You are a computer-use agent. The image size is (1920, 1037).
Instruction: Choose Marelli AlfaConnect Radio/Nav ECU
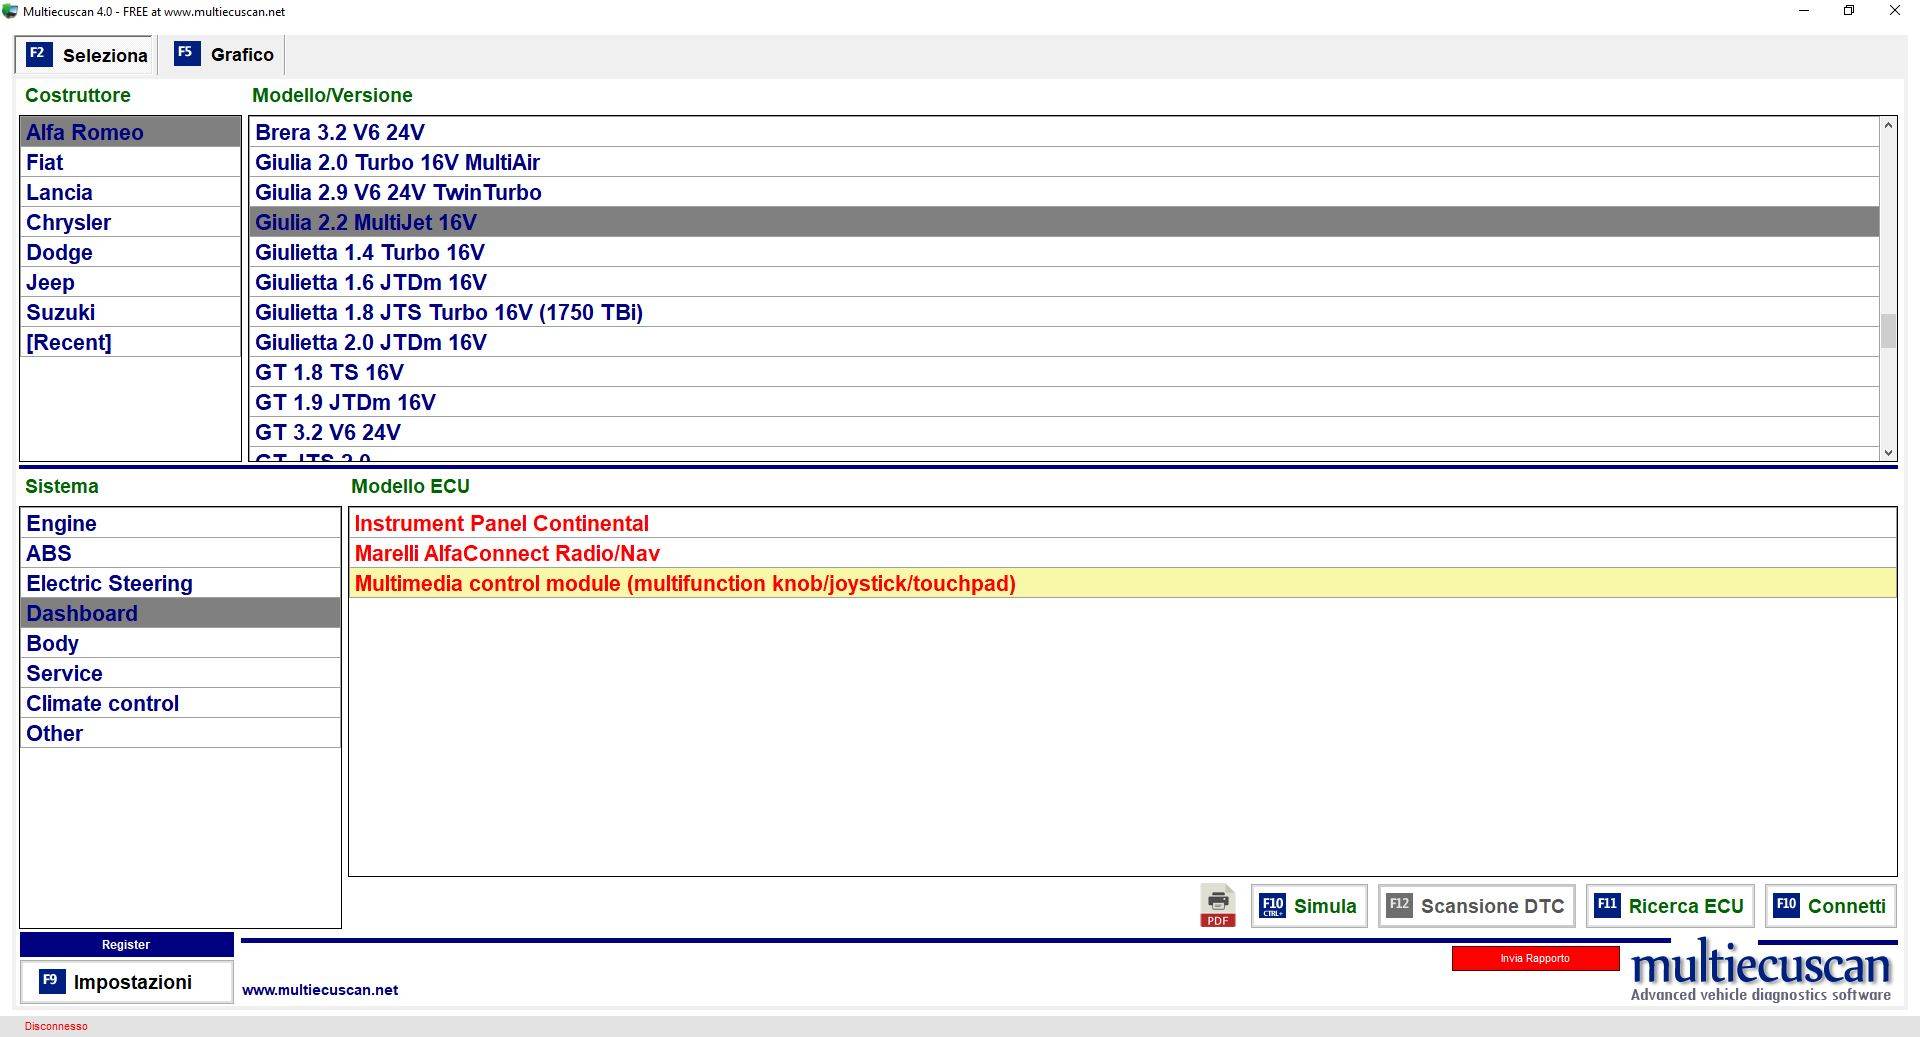1122,553
